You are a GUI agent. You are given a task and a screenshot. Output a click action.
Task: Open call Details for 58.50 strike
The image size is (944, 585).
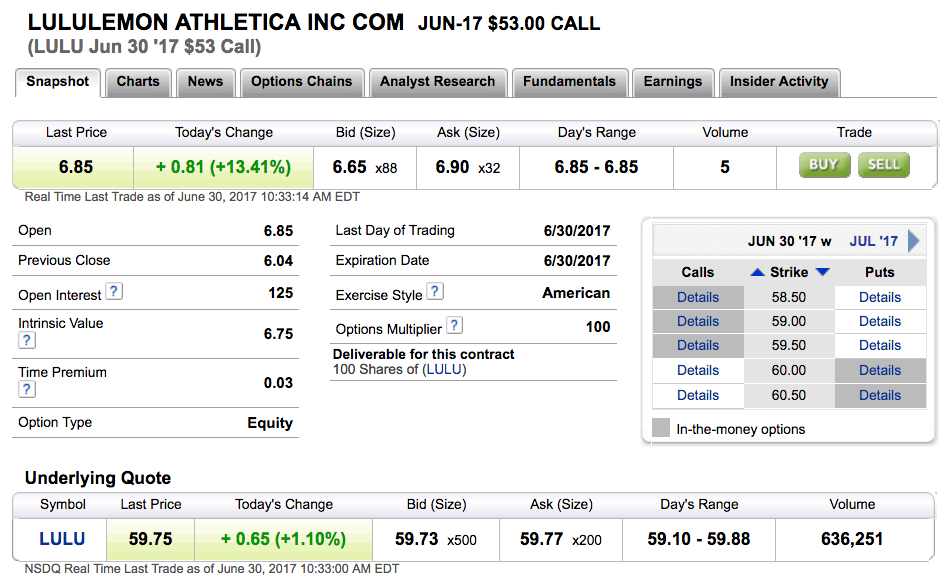click(698, 297)
